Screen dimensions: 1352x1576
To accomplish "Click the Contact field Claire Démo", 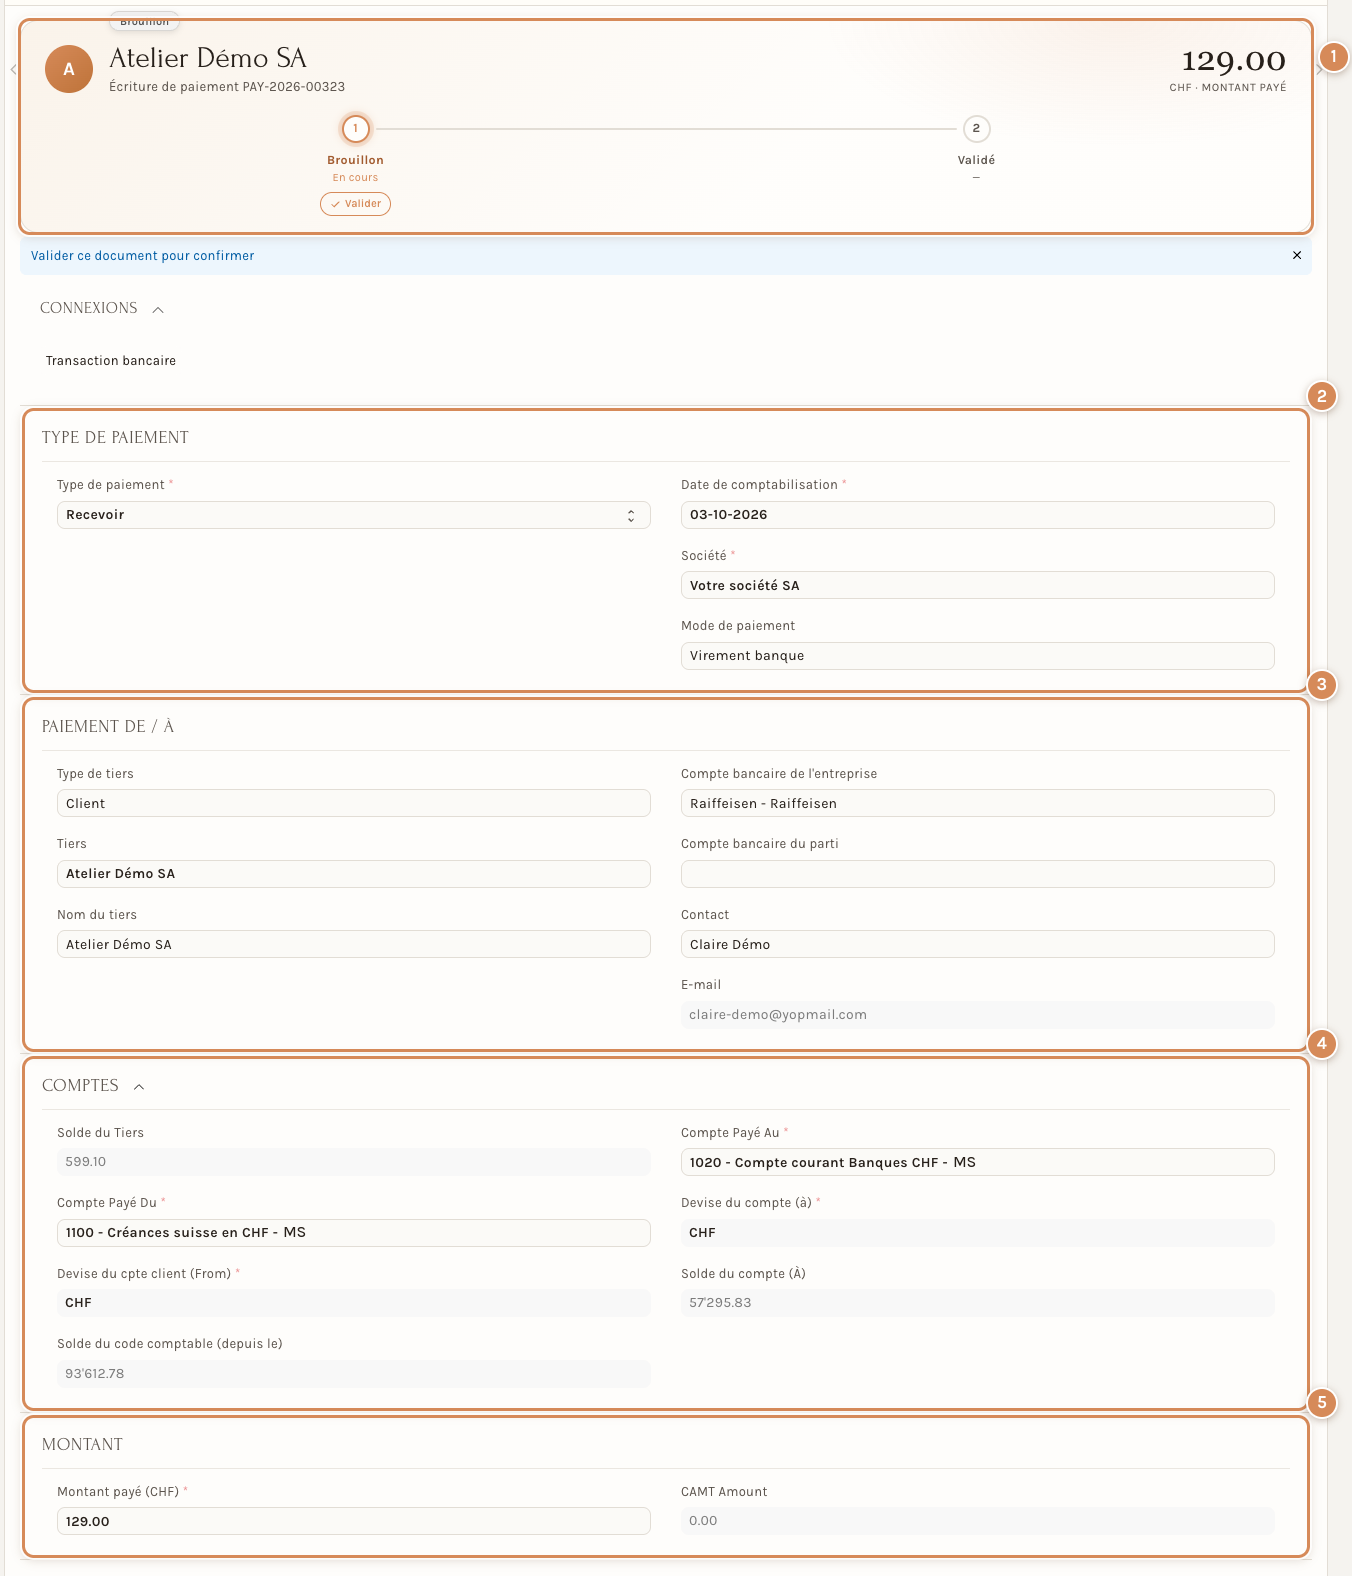I will click(977, 944).
